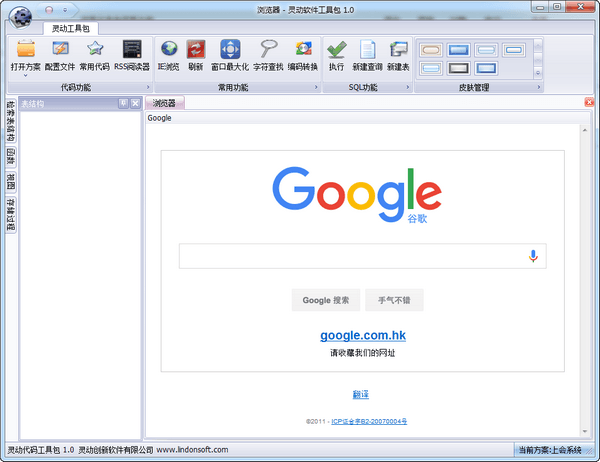Apply the third skin in first row
Screen dimensions: 600x462
tap(486, 50)
